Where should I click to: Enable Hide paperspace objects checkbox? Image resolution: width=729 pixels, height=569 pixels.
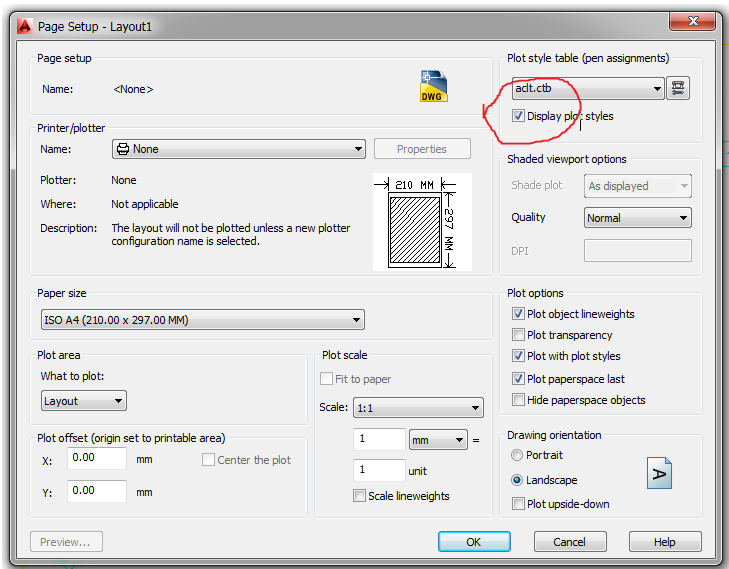point(518,399)
